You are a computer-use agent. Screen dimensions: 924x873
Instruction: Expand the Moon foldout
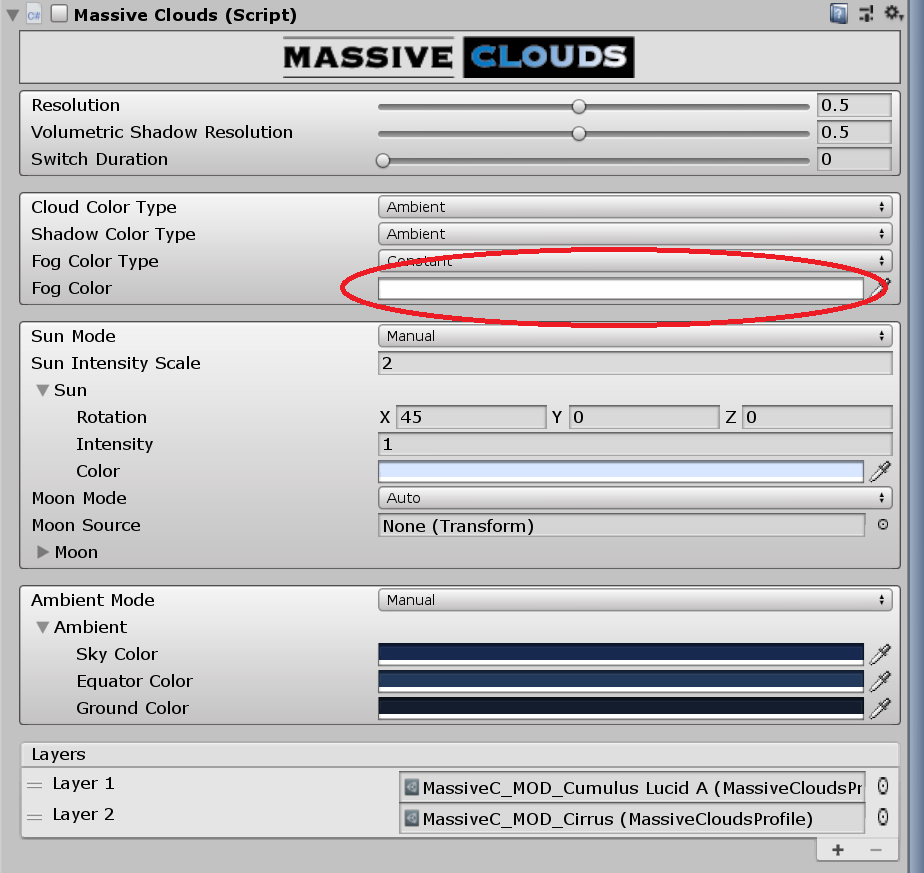click(x=42, y=552)
